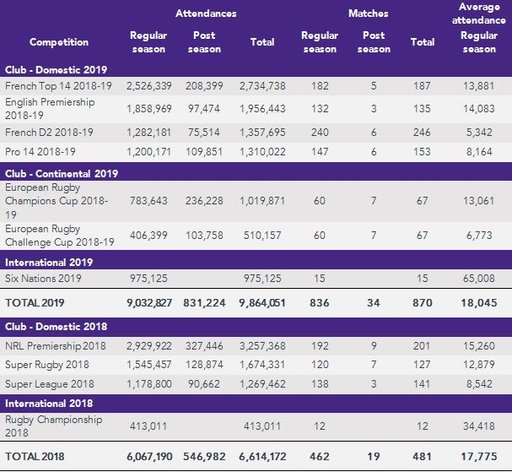Viewport: 512px width, 472px height.
Task: Click the Matches group header
Action: [368, 13]
